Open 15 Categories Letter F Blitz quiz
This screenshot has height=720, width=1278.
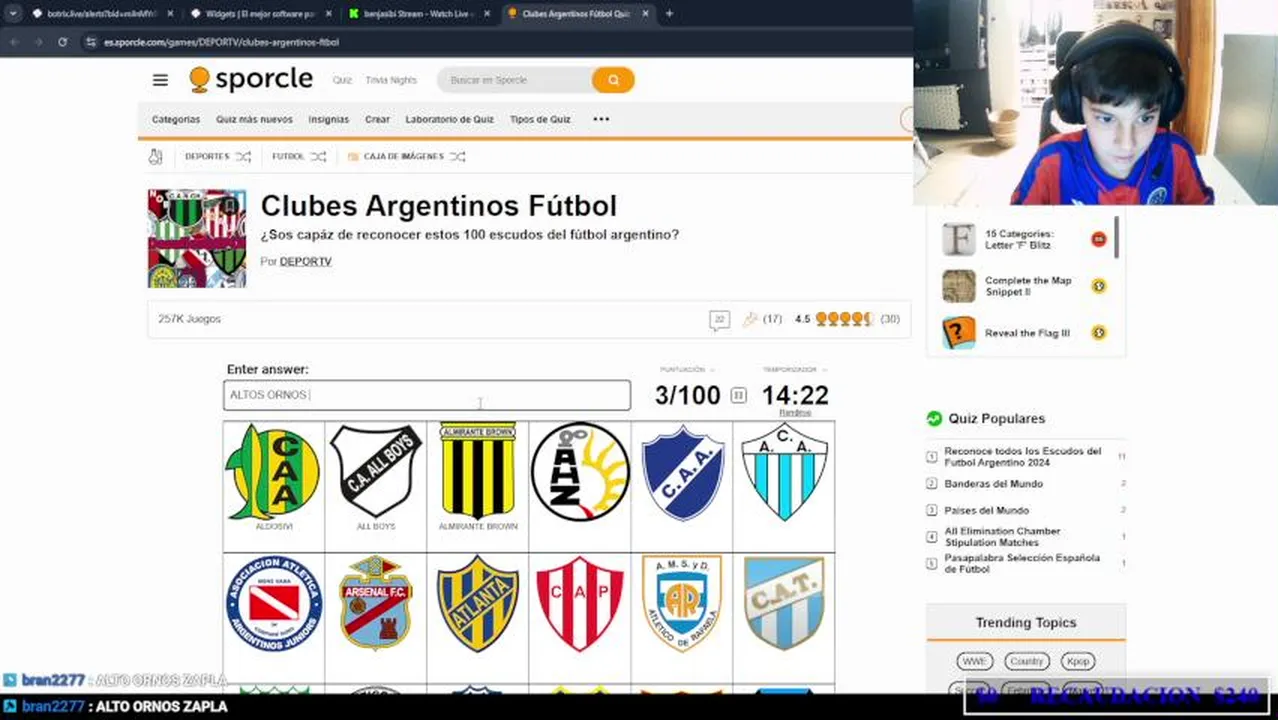click(1018, 239)
